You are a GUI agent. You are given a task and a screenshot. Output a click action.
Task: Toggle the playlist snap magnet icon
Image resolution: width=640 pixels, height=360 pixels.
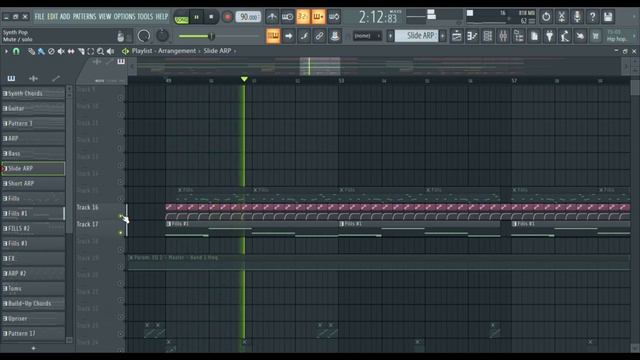click(16, 51)
